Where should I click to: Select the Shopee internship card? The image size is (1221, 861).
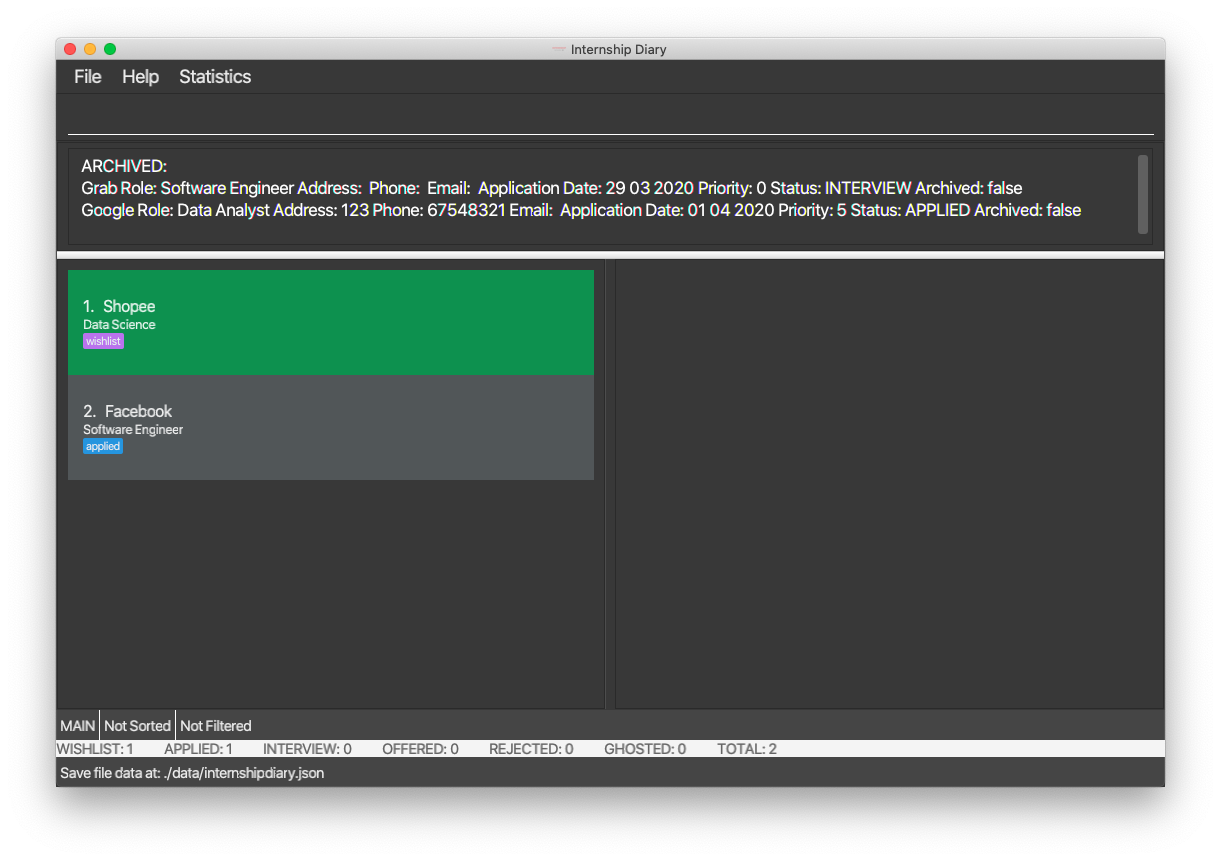pos(331,322)
